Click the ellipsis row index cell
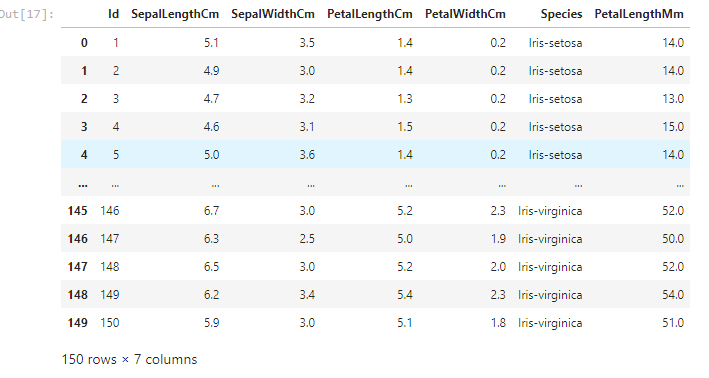Viewport: 709px width, 378px height. [x=83, y=185]
